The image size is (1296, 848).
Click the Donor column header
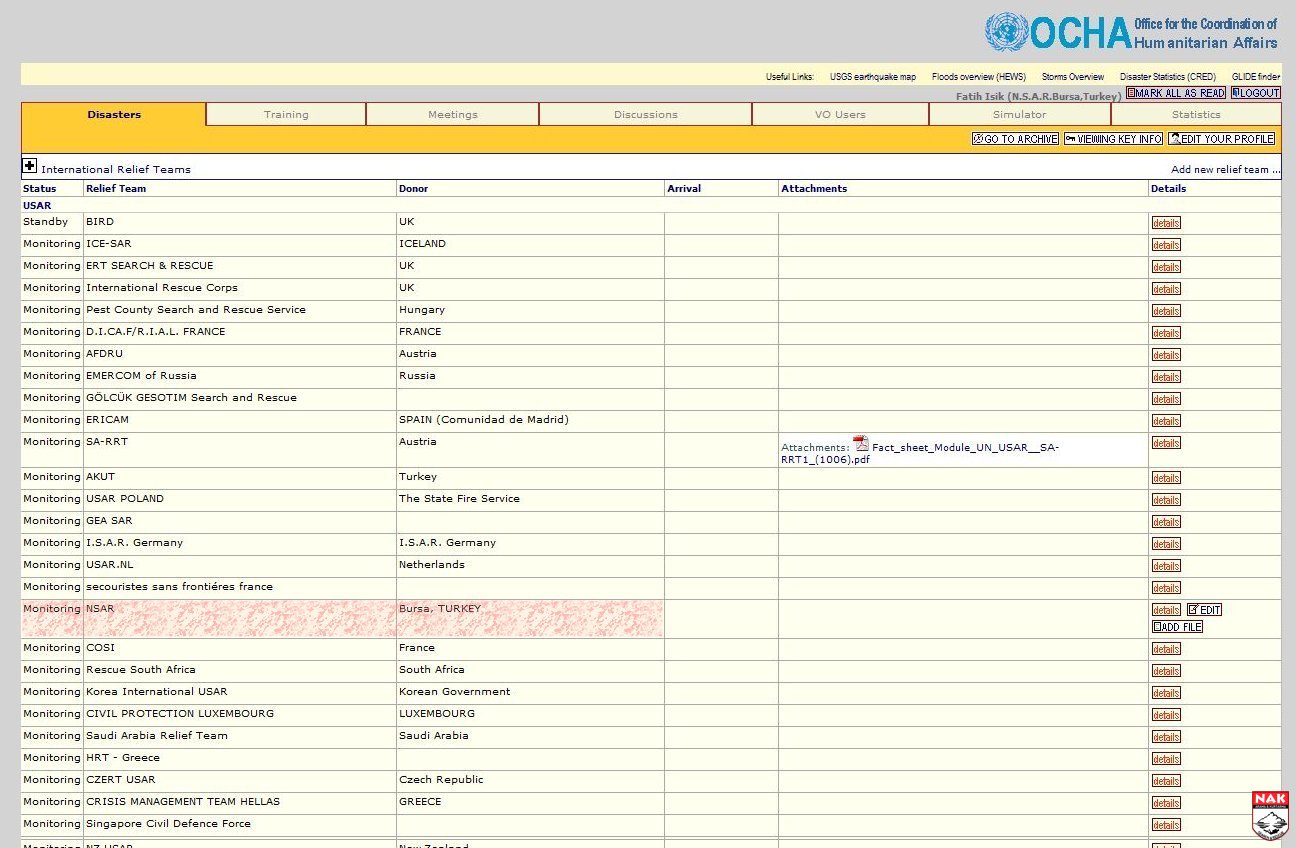tap(413, 188)
